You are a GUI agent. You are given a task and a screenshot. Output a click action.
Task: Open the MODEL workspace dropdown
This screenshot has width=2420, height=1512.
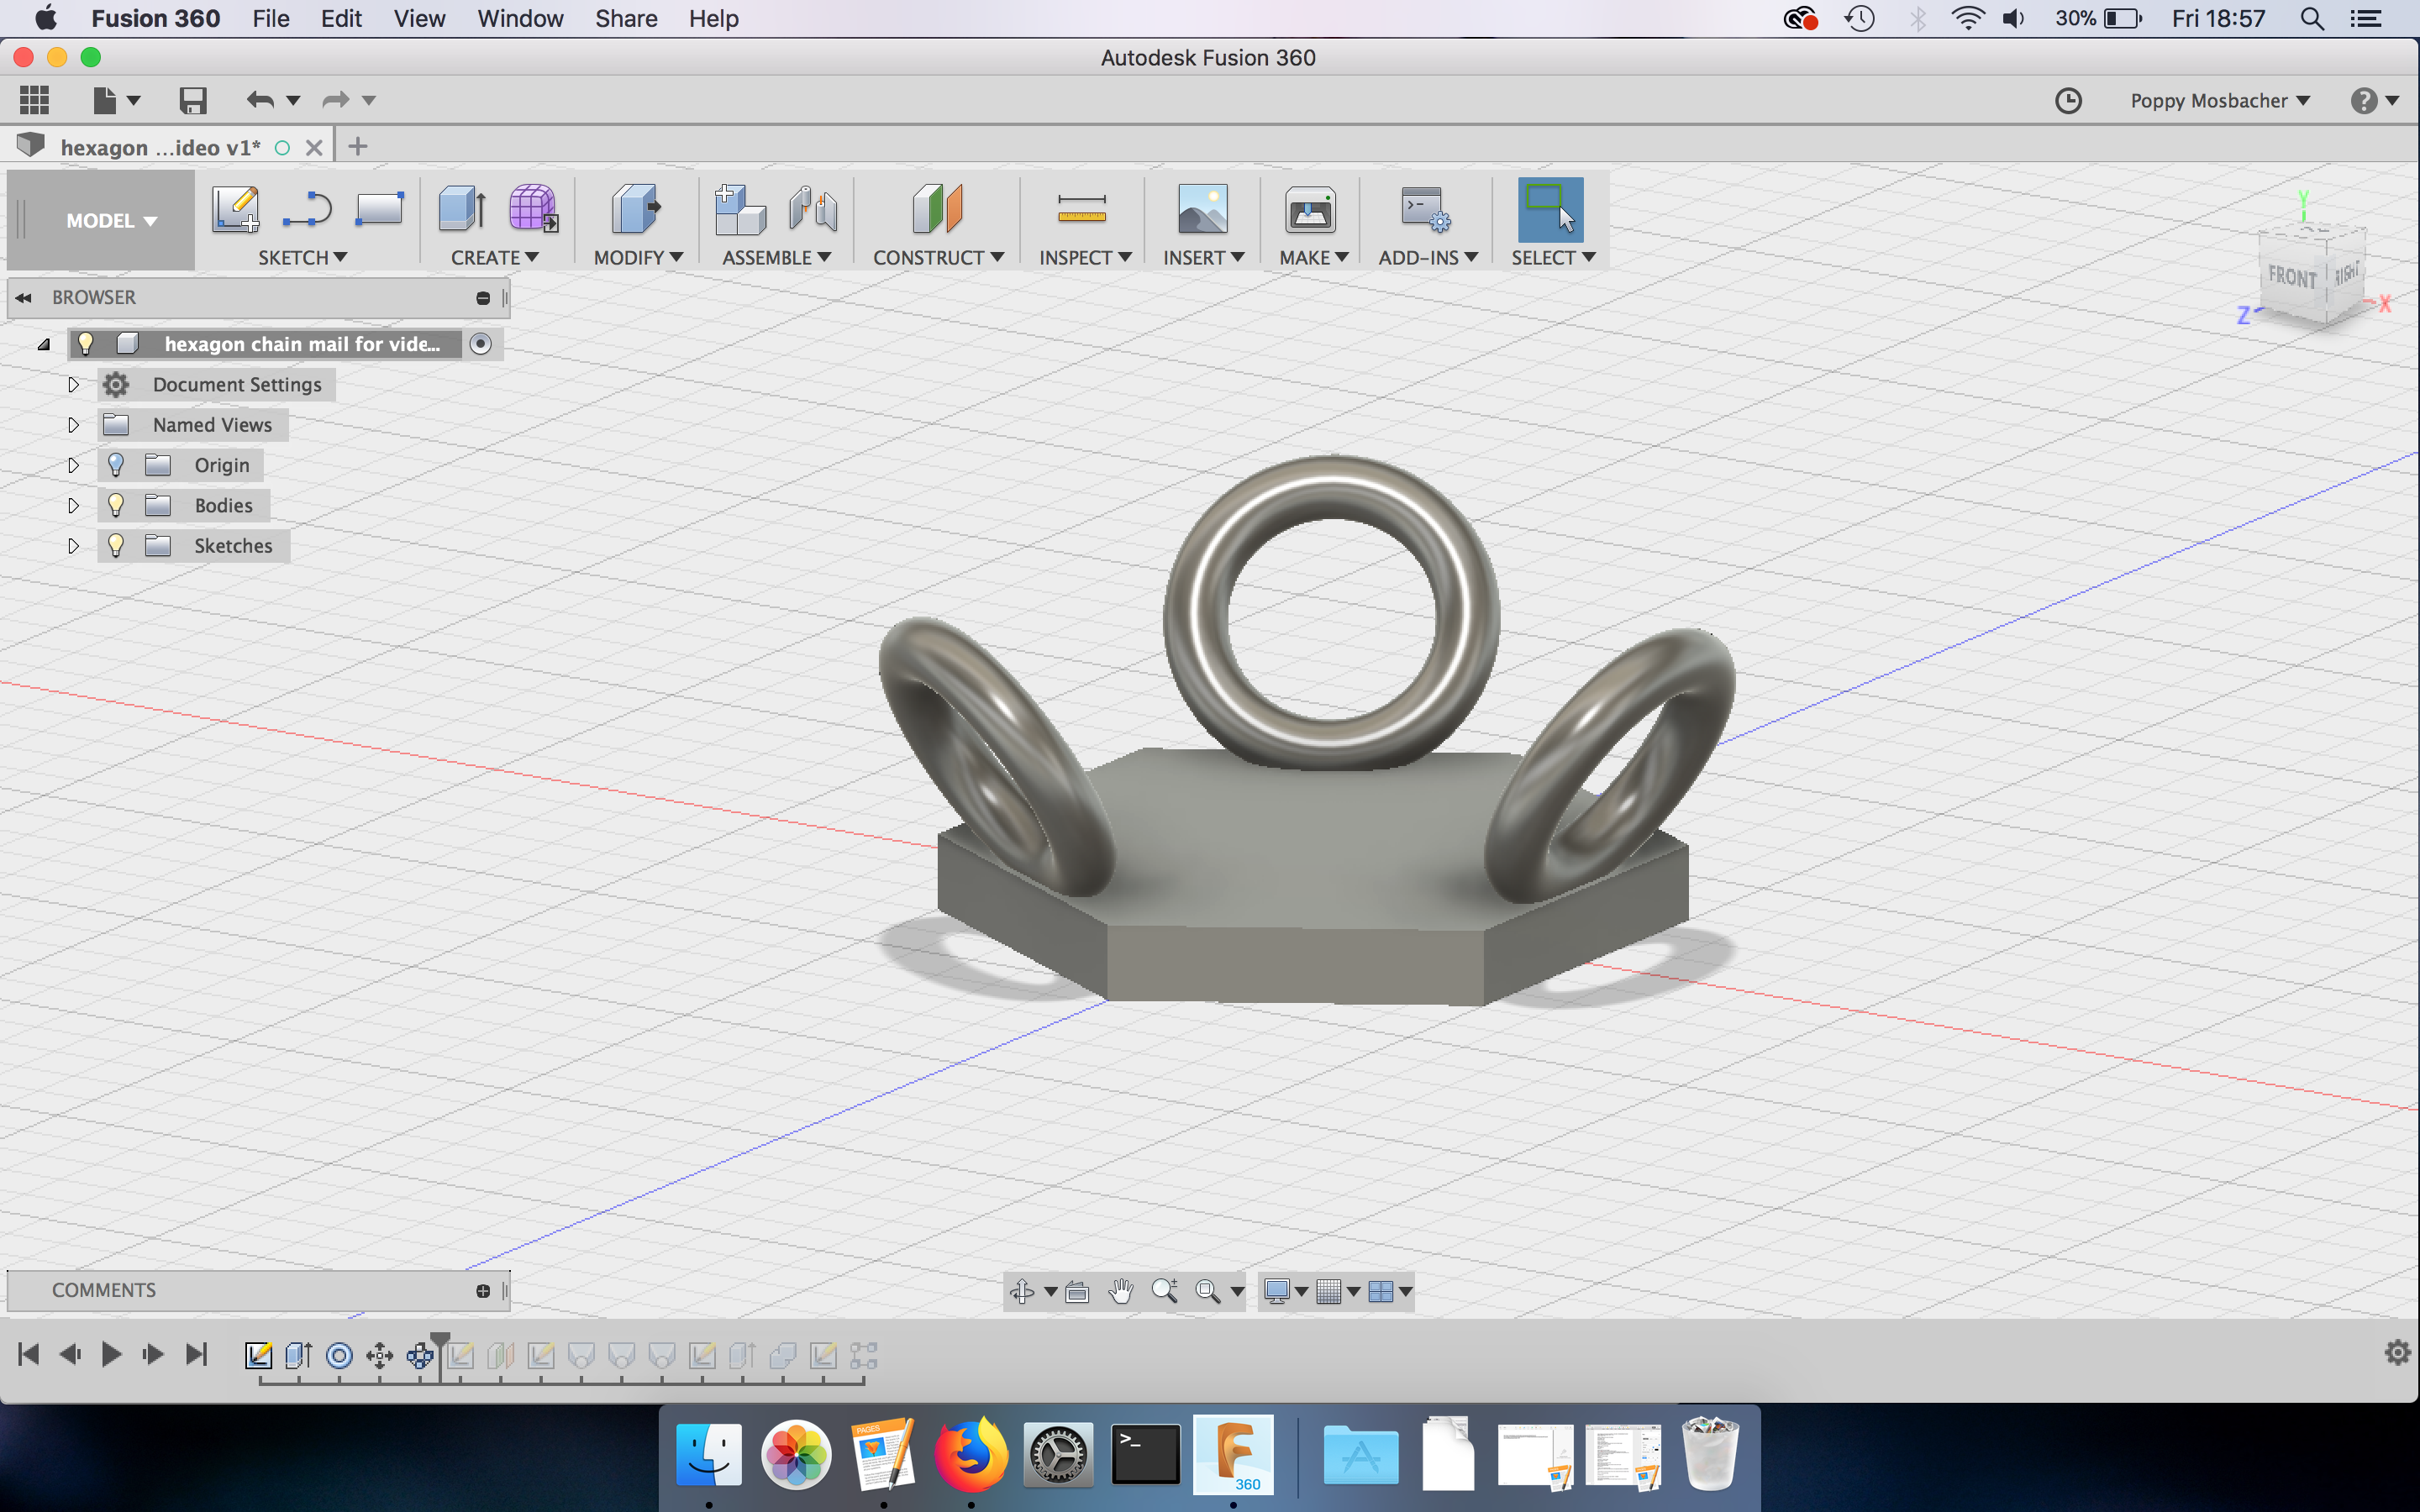110,220
